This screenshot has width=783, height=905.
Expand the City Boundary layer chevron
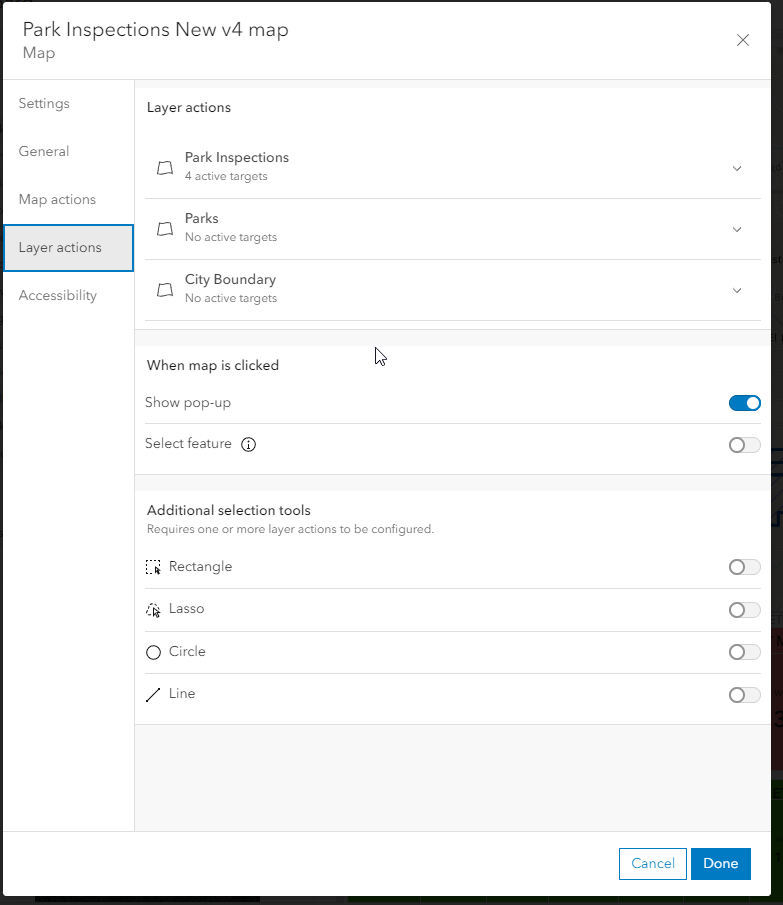[x=737, y=290]
